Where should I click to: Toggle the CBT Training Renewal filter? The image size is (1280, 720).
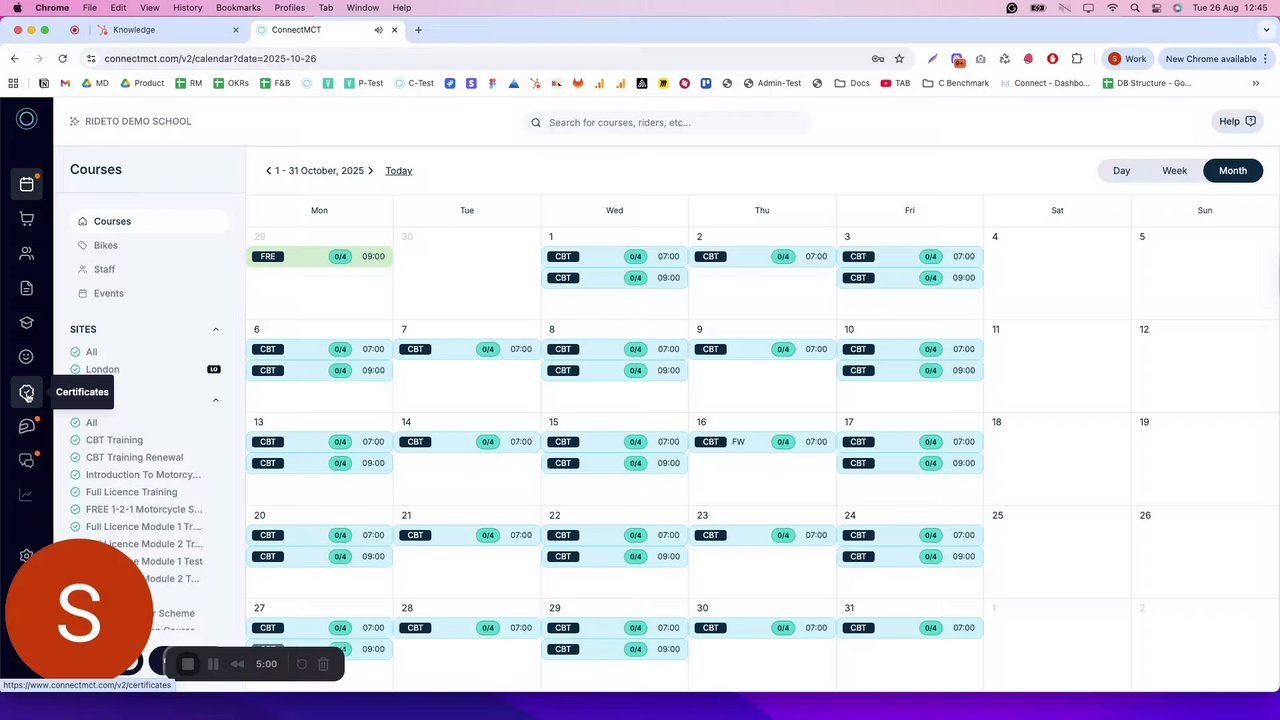click(75, 458)
